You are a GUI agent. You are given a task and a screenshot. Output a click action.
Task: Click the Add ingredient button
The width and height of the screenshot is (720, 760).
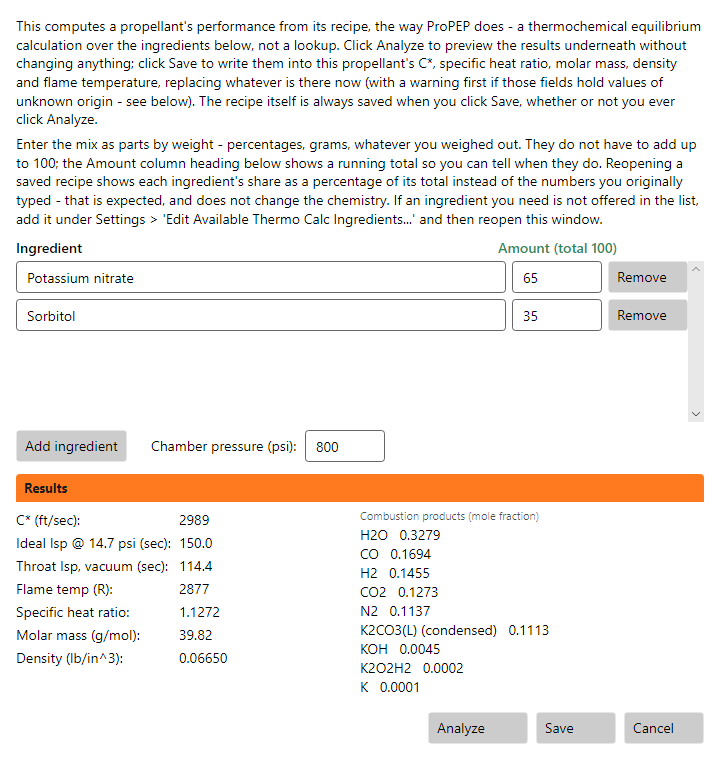point(71,446)
